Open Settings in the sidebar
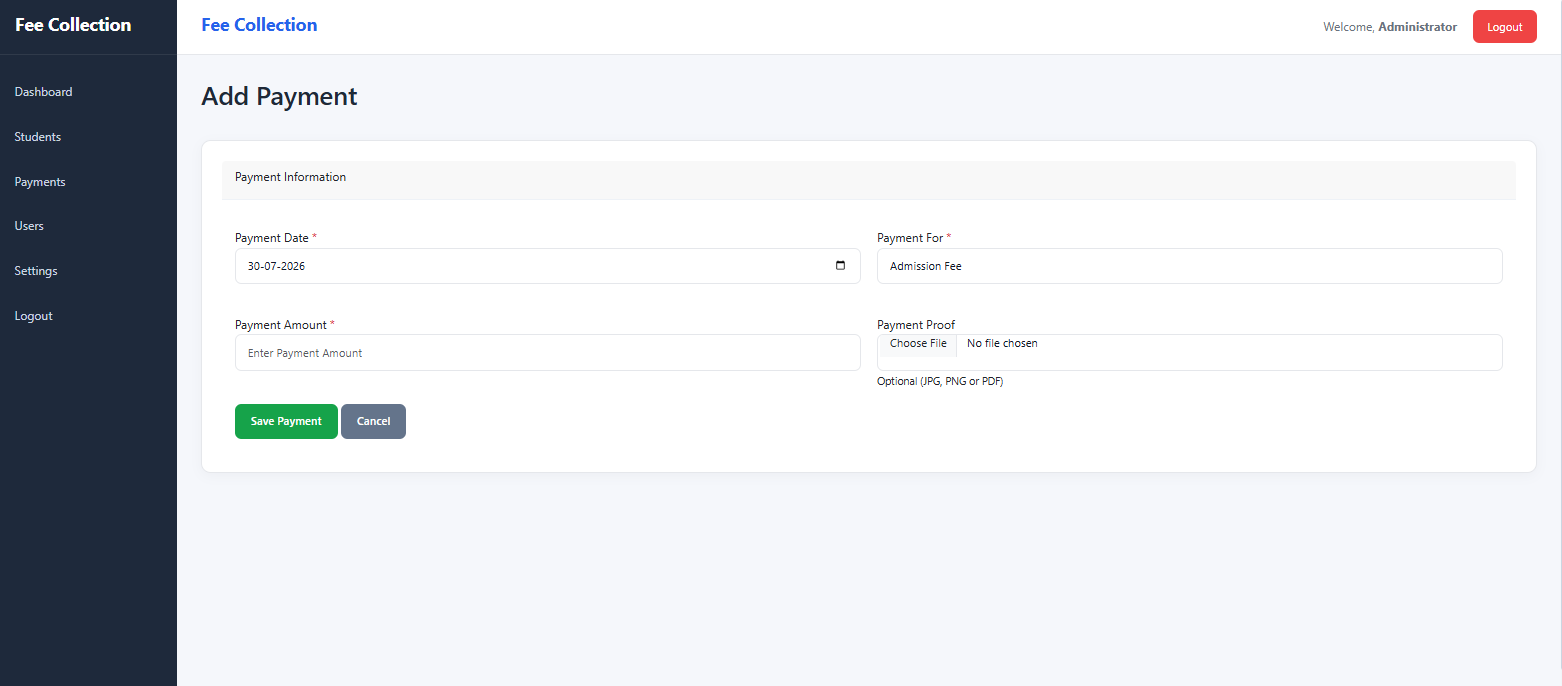Screen dimensions: 1562x686 pos(36,271)
